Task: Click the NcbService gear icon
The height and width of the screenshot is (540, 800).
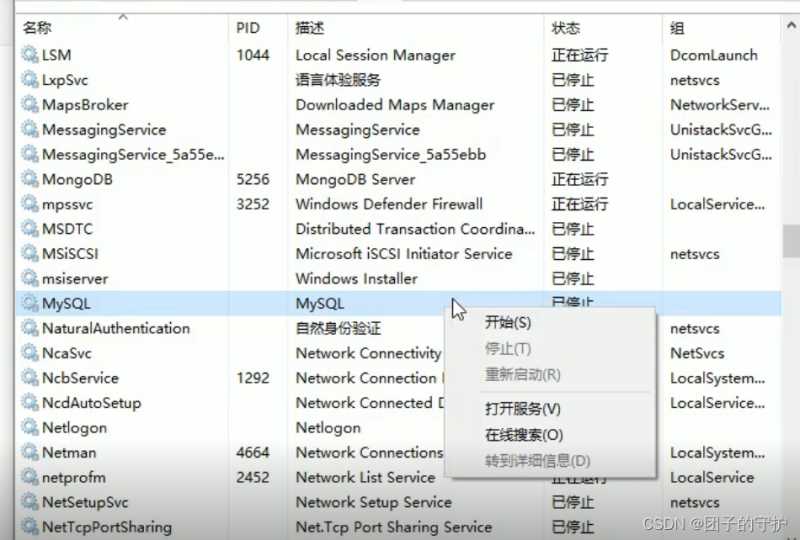Action: click(x=30, y=378)
